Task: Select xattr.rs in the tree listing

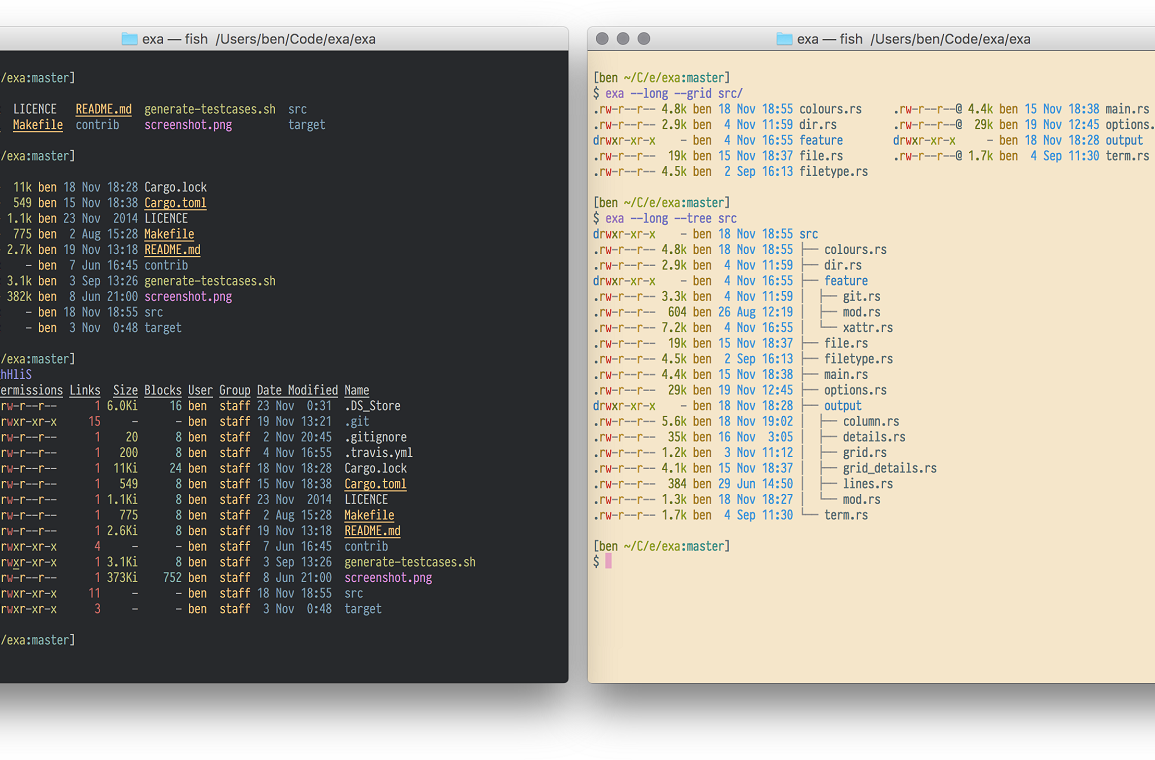Action: coord(868,328)
